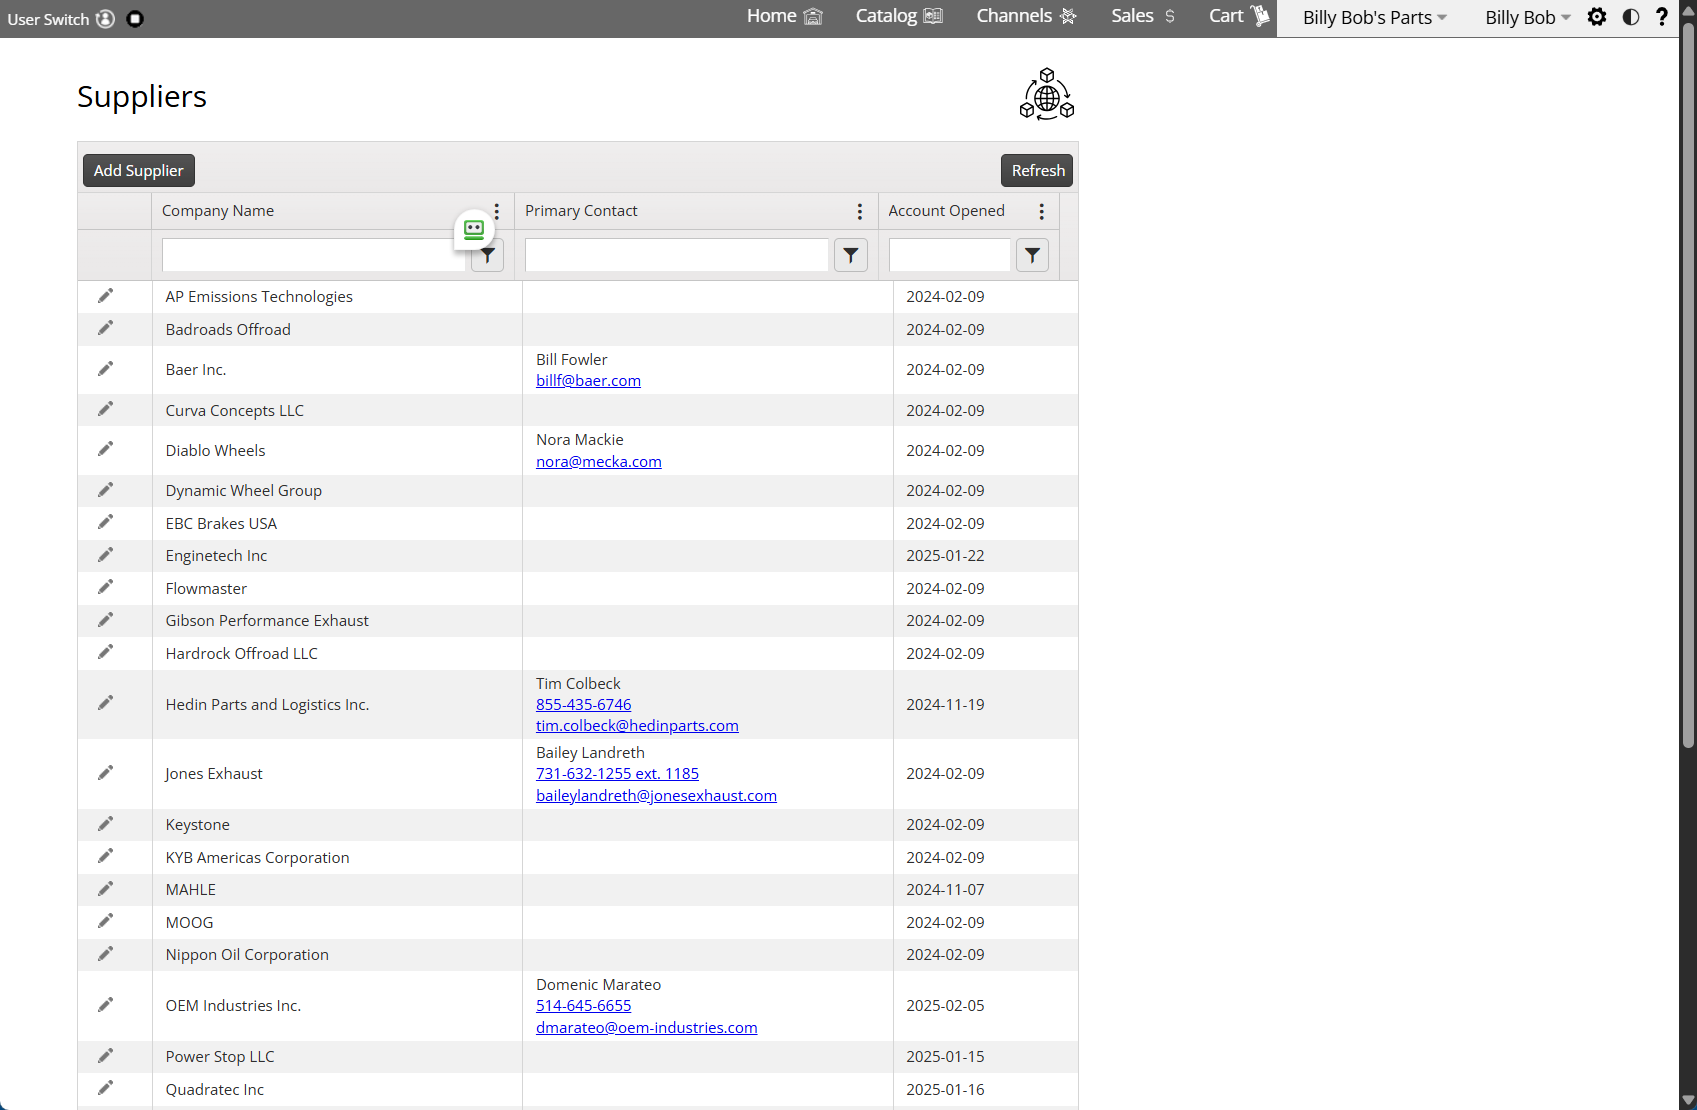Viewport: 1697px width, 1110px height.
Task: Open edit for Power Stop LLC
Action: coord(105,1056)
